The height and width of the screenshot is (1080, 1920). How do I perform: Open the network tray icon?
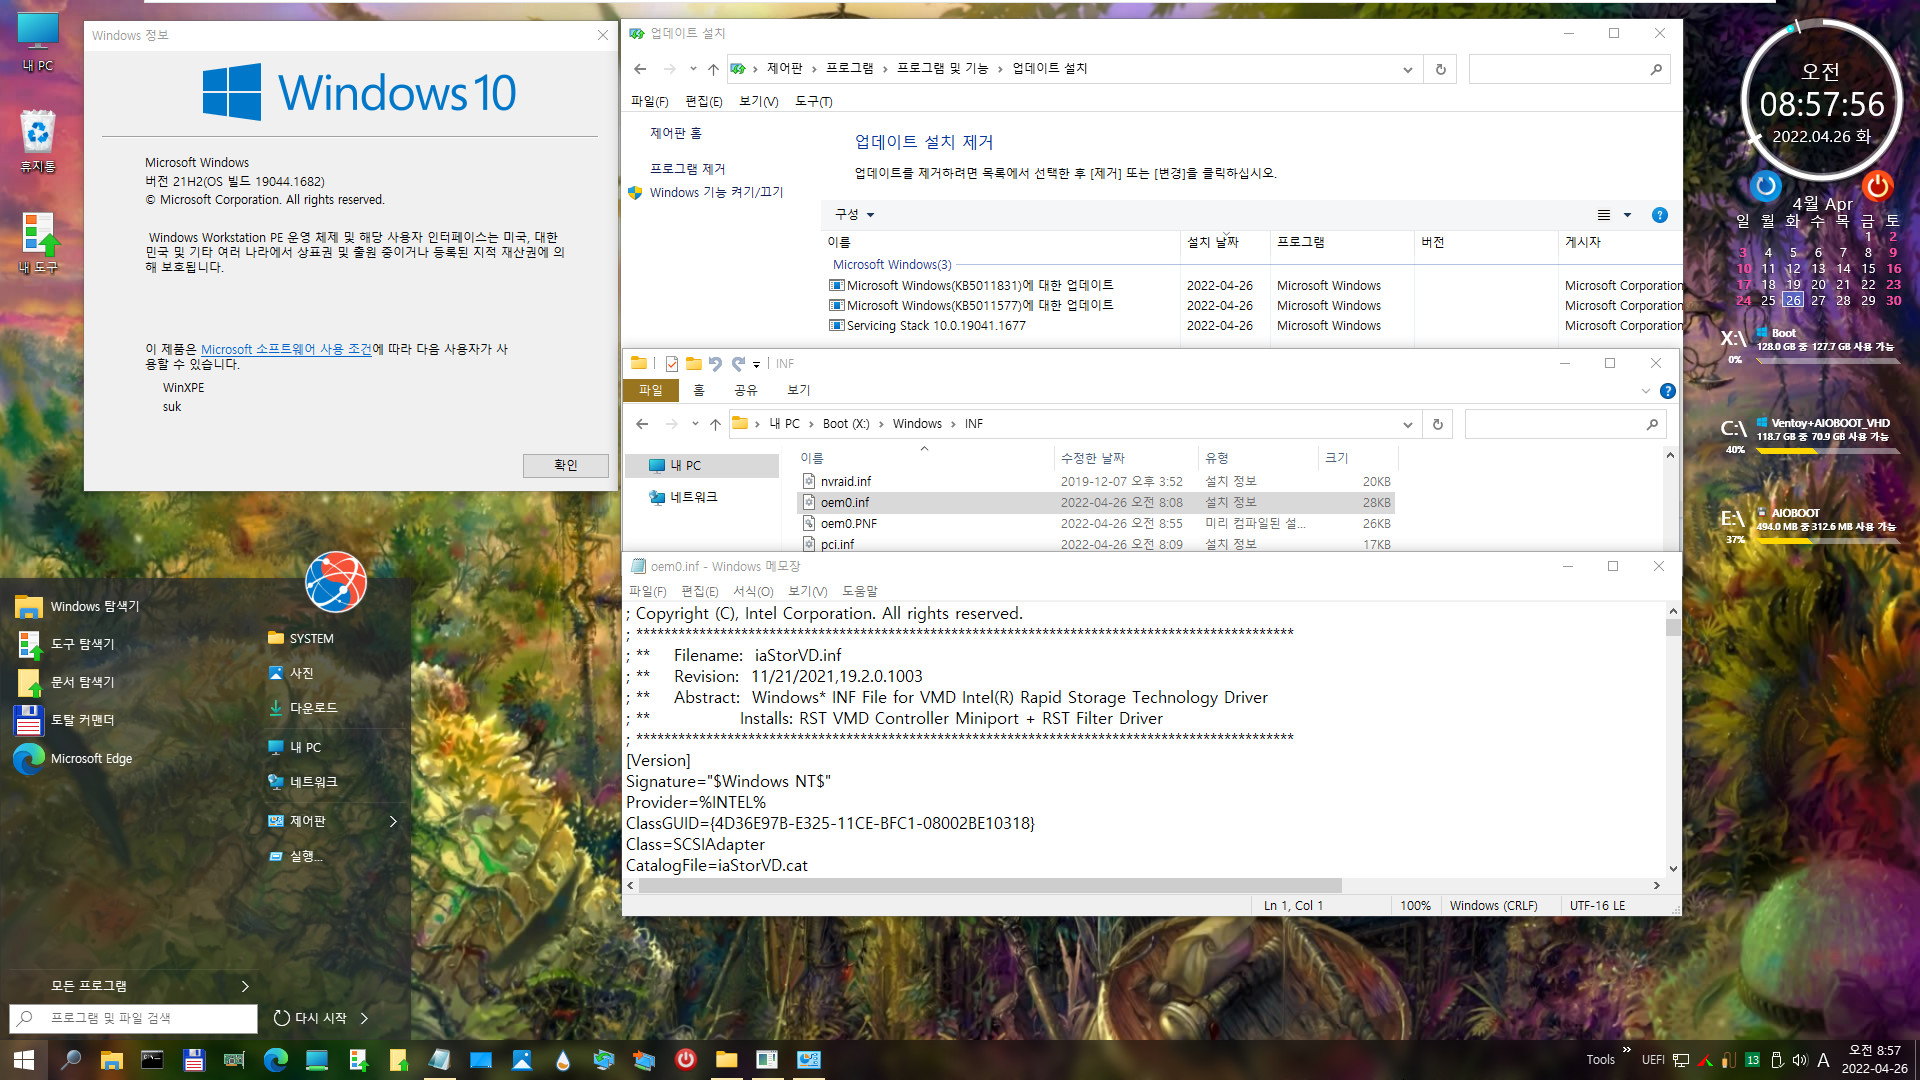1681,1060
